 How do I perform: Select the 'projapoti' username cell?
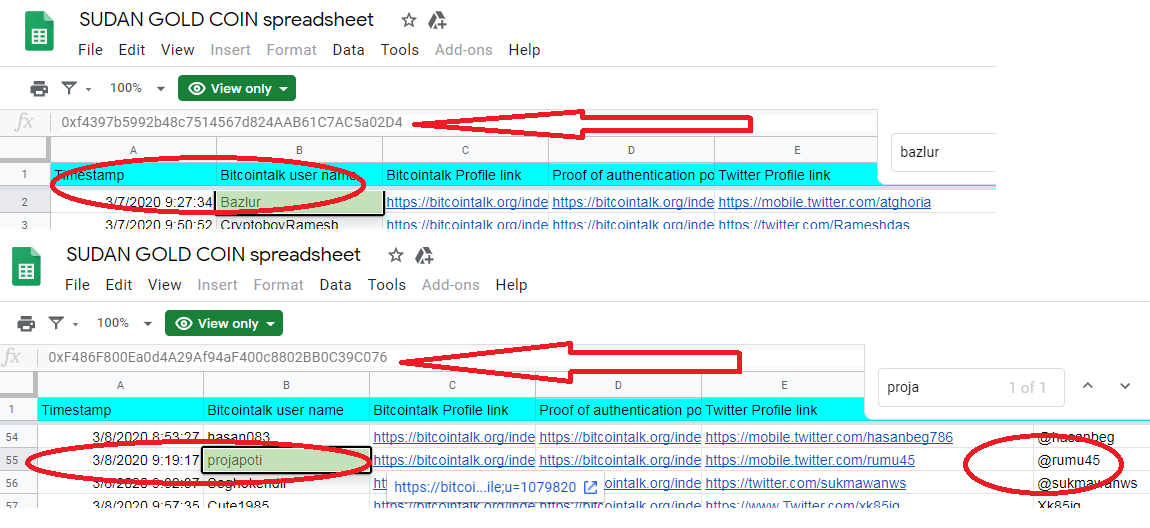286,461
